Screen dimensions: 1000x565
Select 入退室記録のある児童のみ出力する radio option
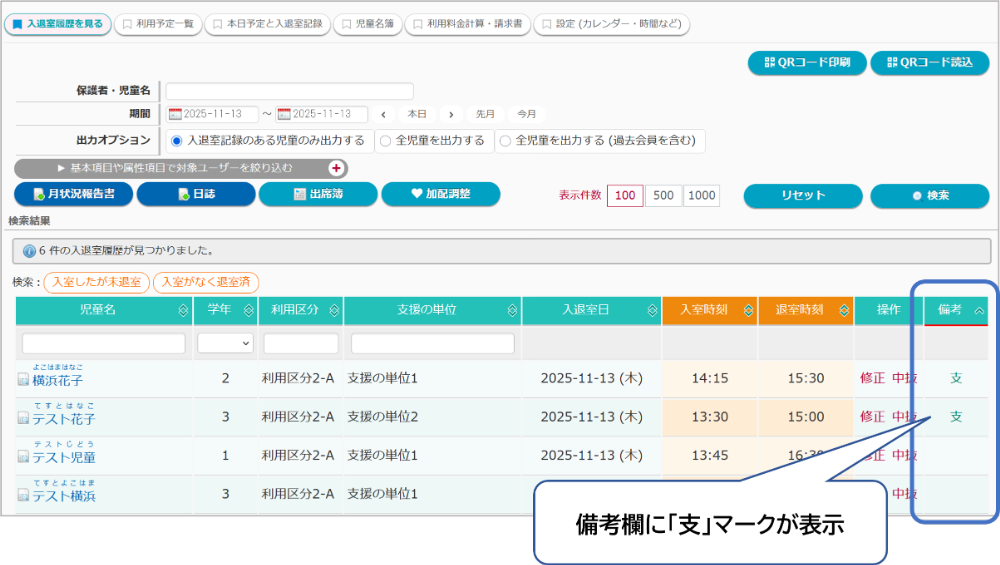pos(176,141)
